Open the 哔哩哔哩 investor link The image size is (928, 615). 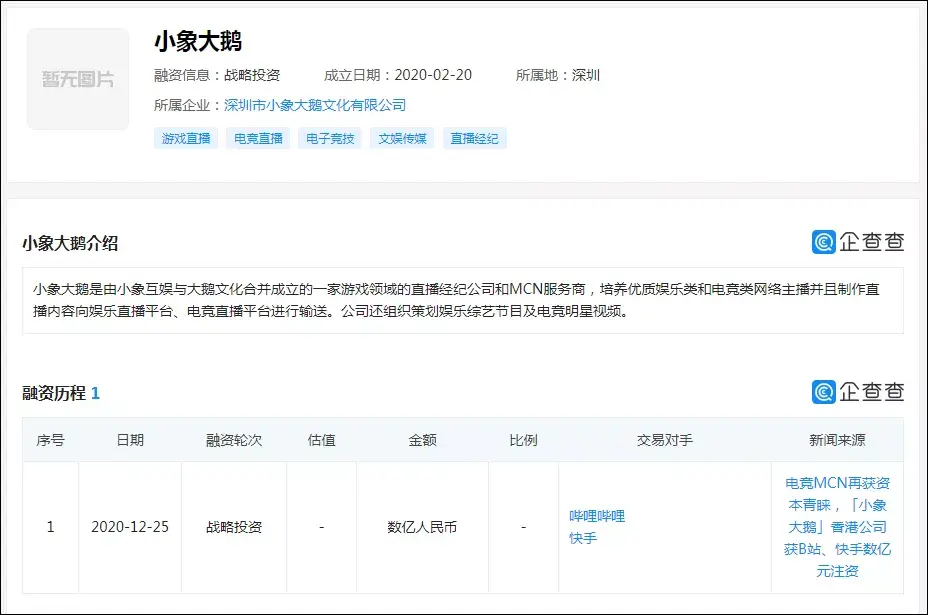(597, 516)
